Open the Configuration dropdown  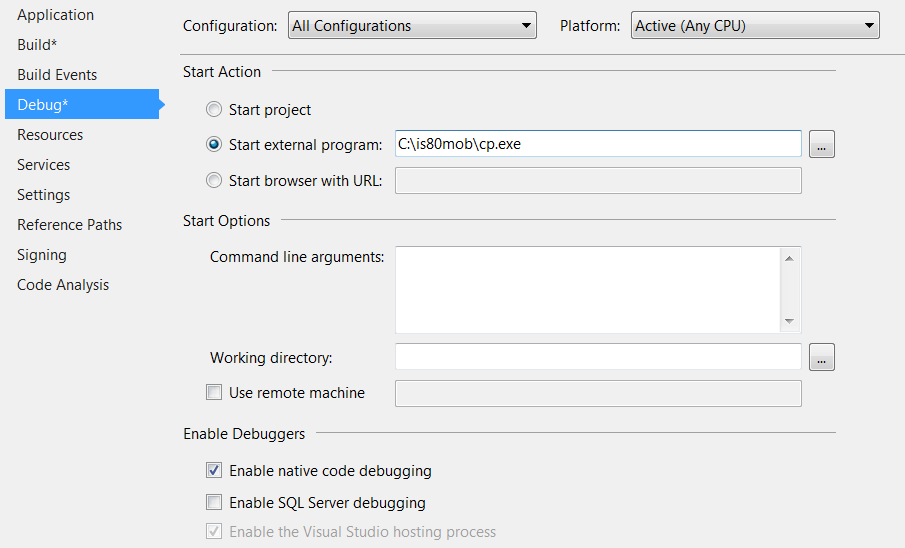coord(412,25)
